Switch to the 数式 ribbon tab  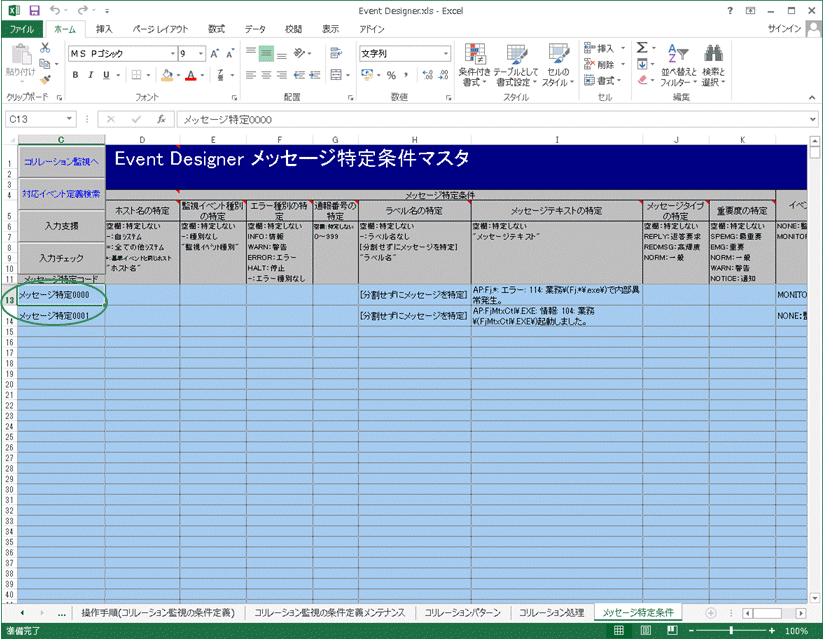[216, 29]
